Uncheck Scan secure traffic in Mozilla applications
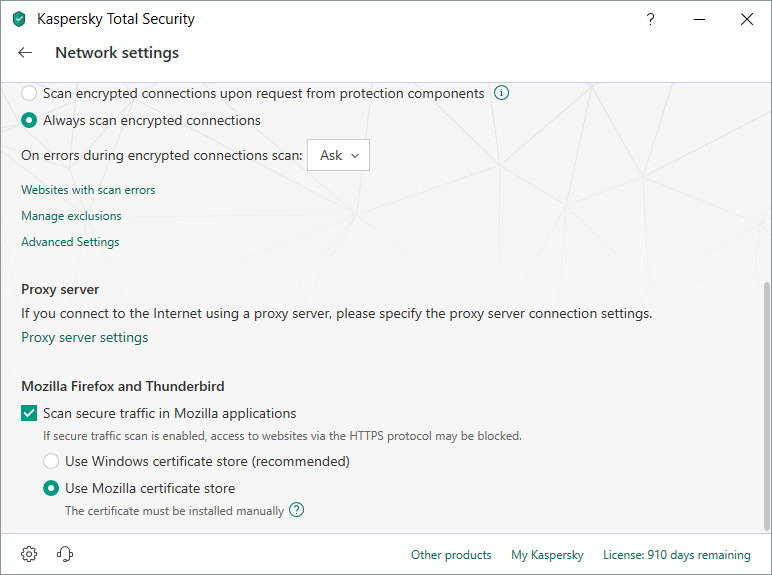This screenshot has width=772, height=575. [x=30, y=413]
